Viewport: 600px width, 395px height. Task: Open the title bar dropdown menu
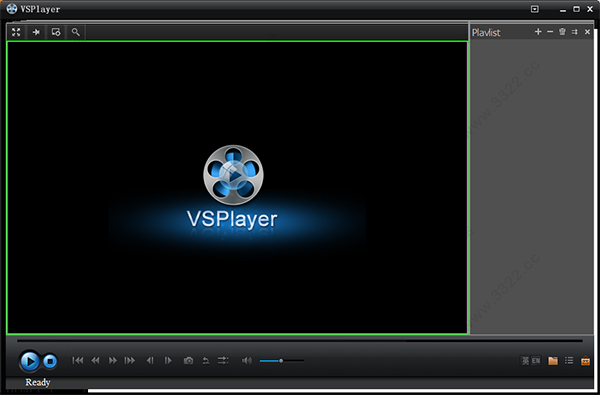pyautogui.click(x=535, y=9)
